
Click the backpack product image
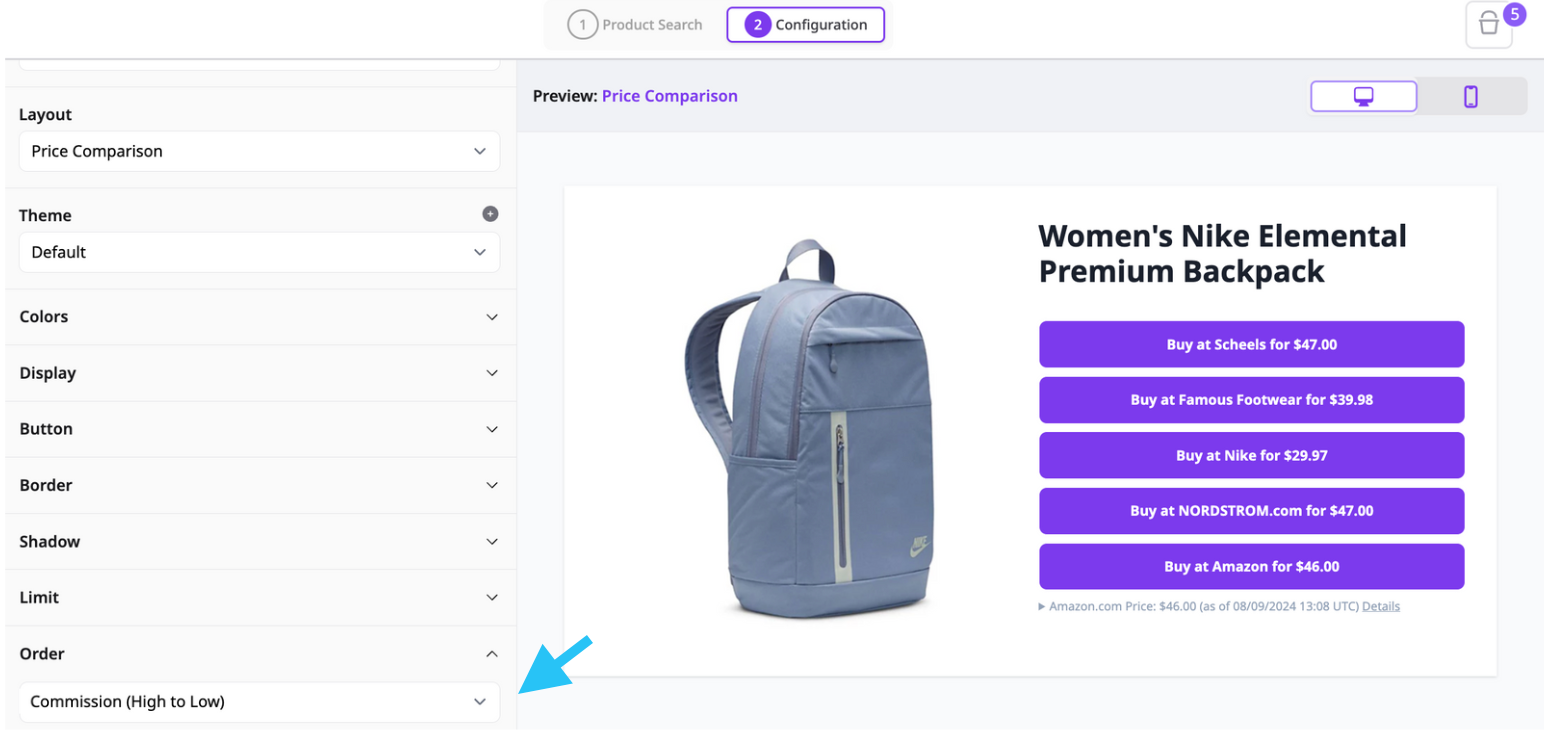(x=808, y=429)
